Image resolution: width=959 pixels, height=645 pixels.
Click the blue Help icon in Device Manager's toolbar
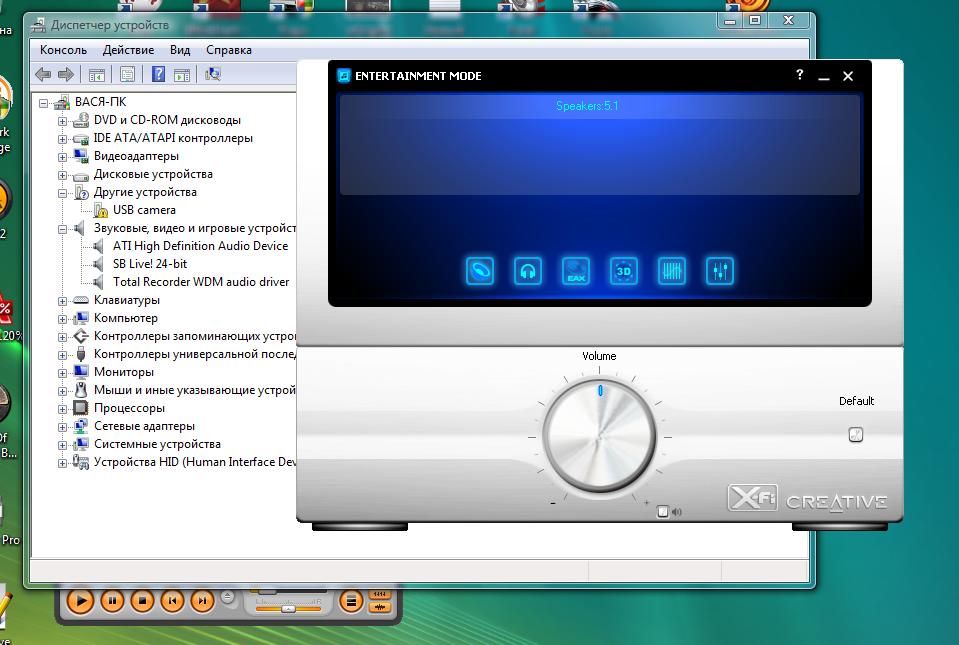click(x=158, y=74)
